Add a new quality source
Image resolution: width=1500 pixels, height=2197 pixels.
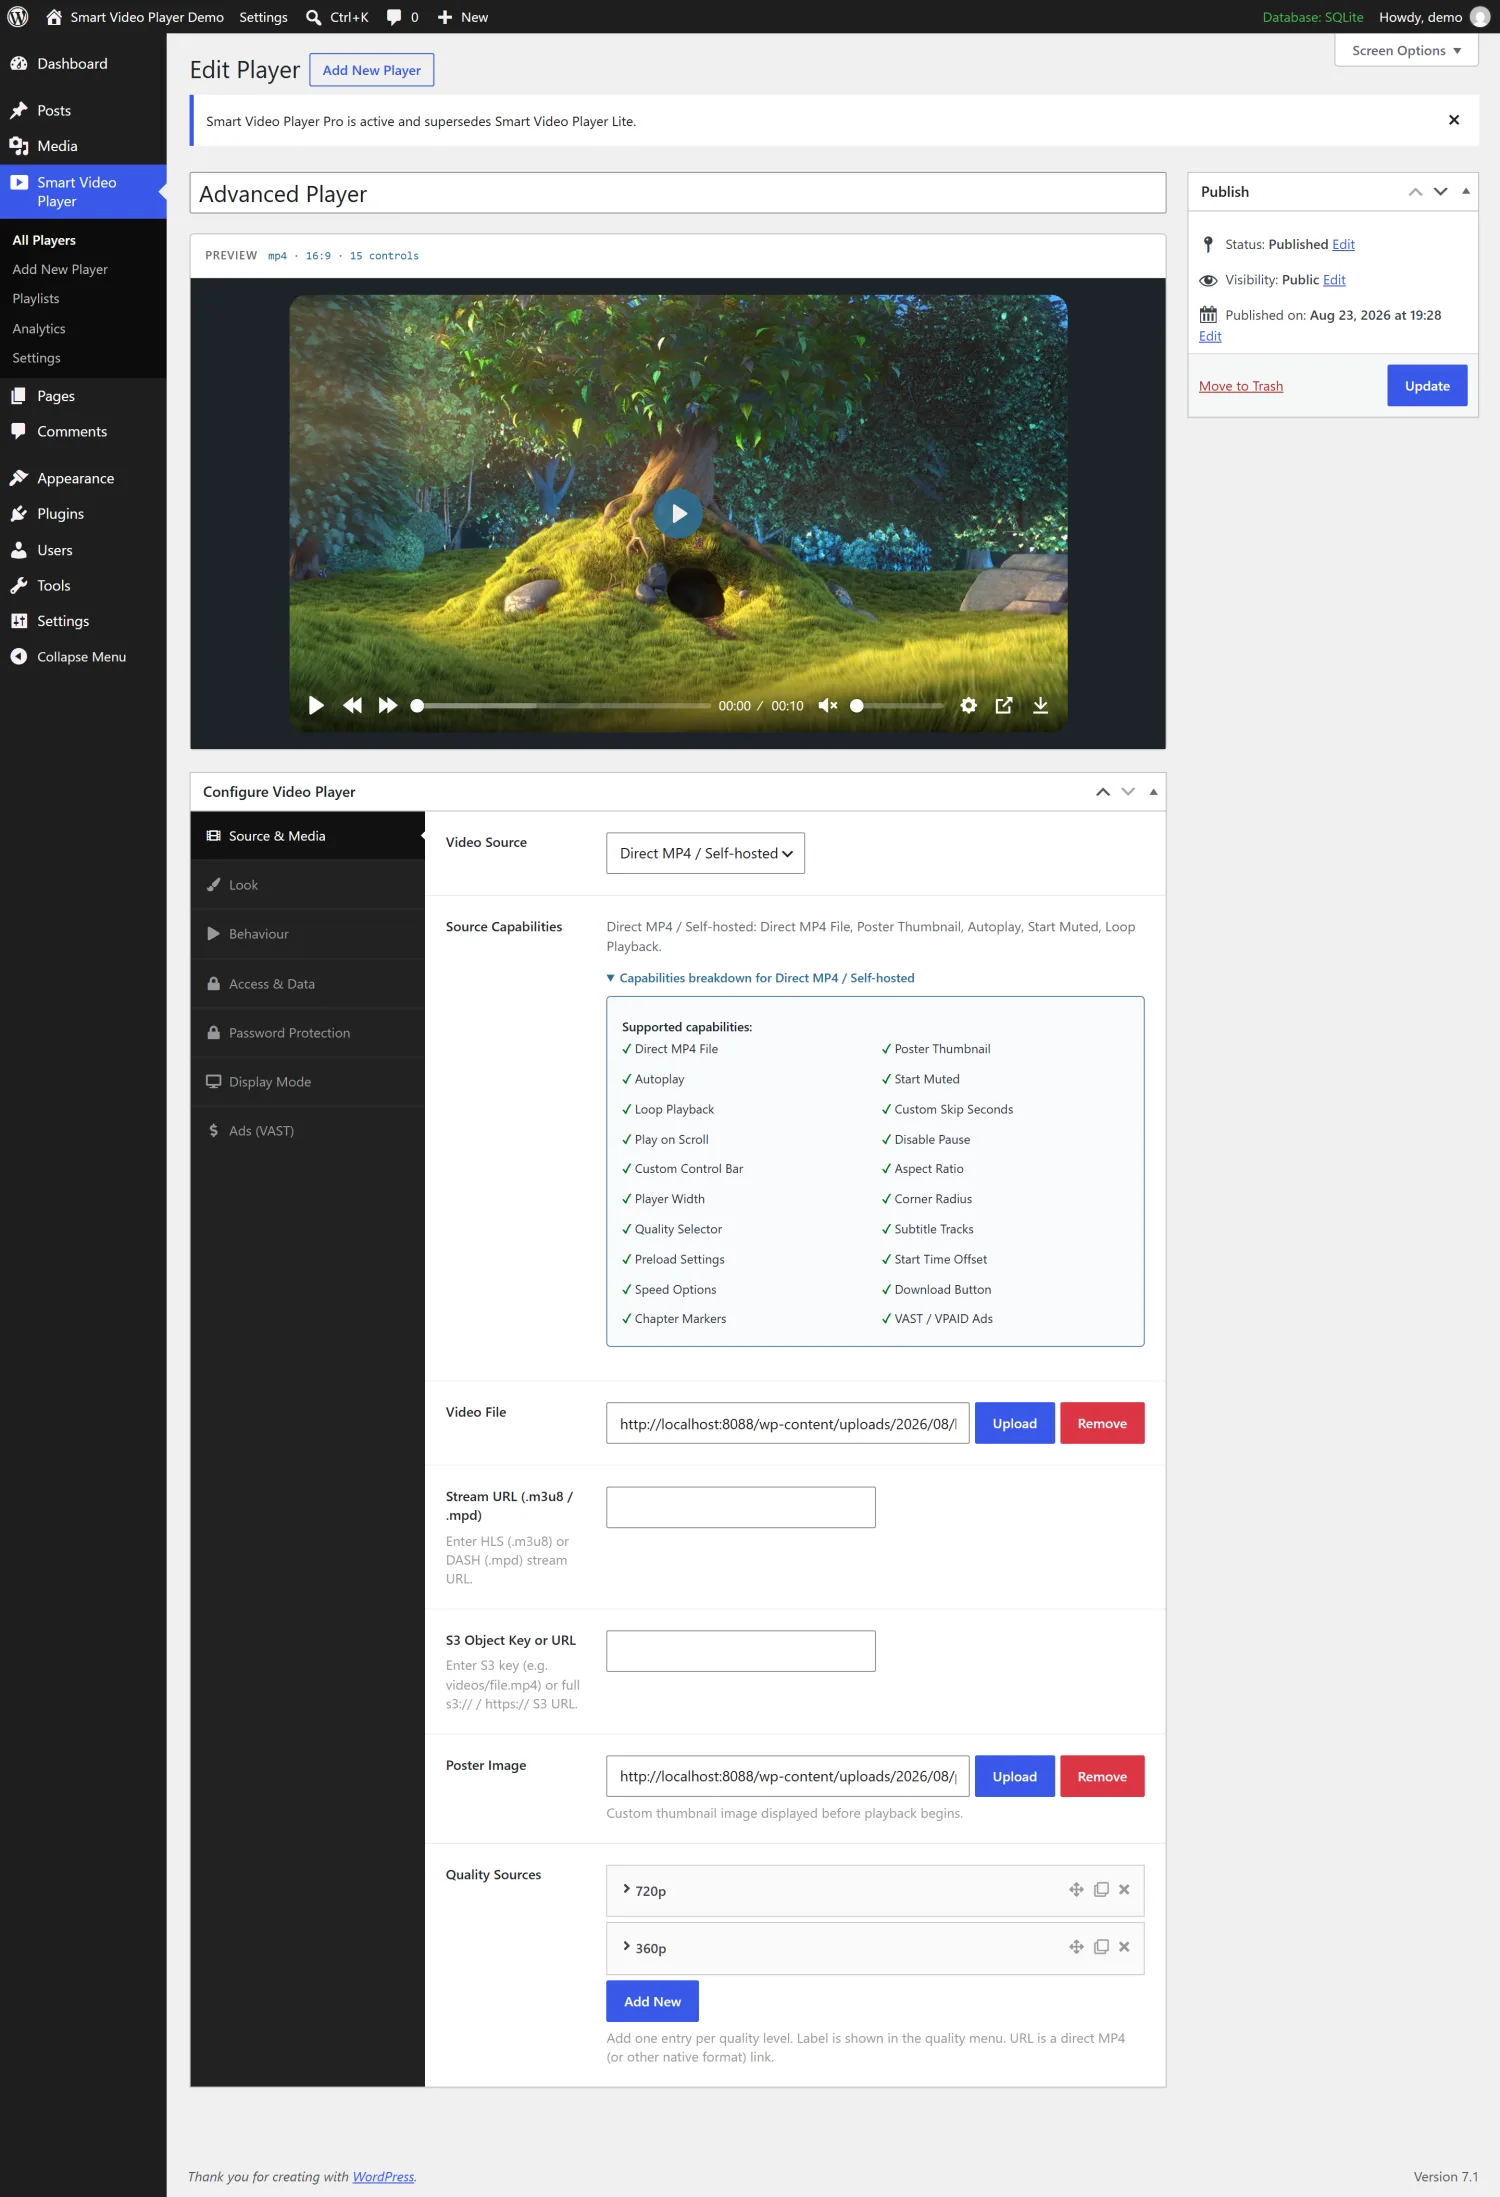pyautogui.click(x=652, y=2001)
